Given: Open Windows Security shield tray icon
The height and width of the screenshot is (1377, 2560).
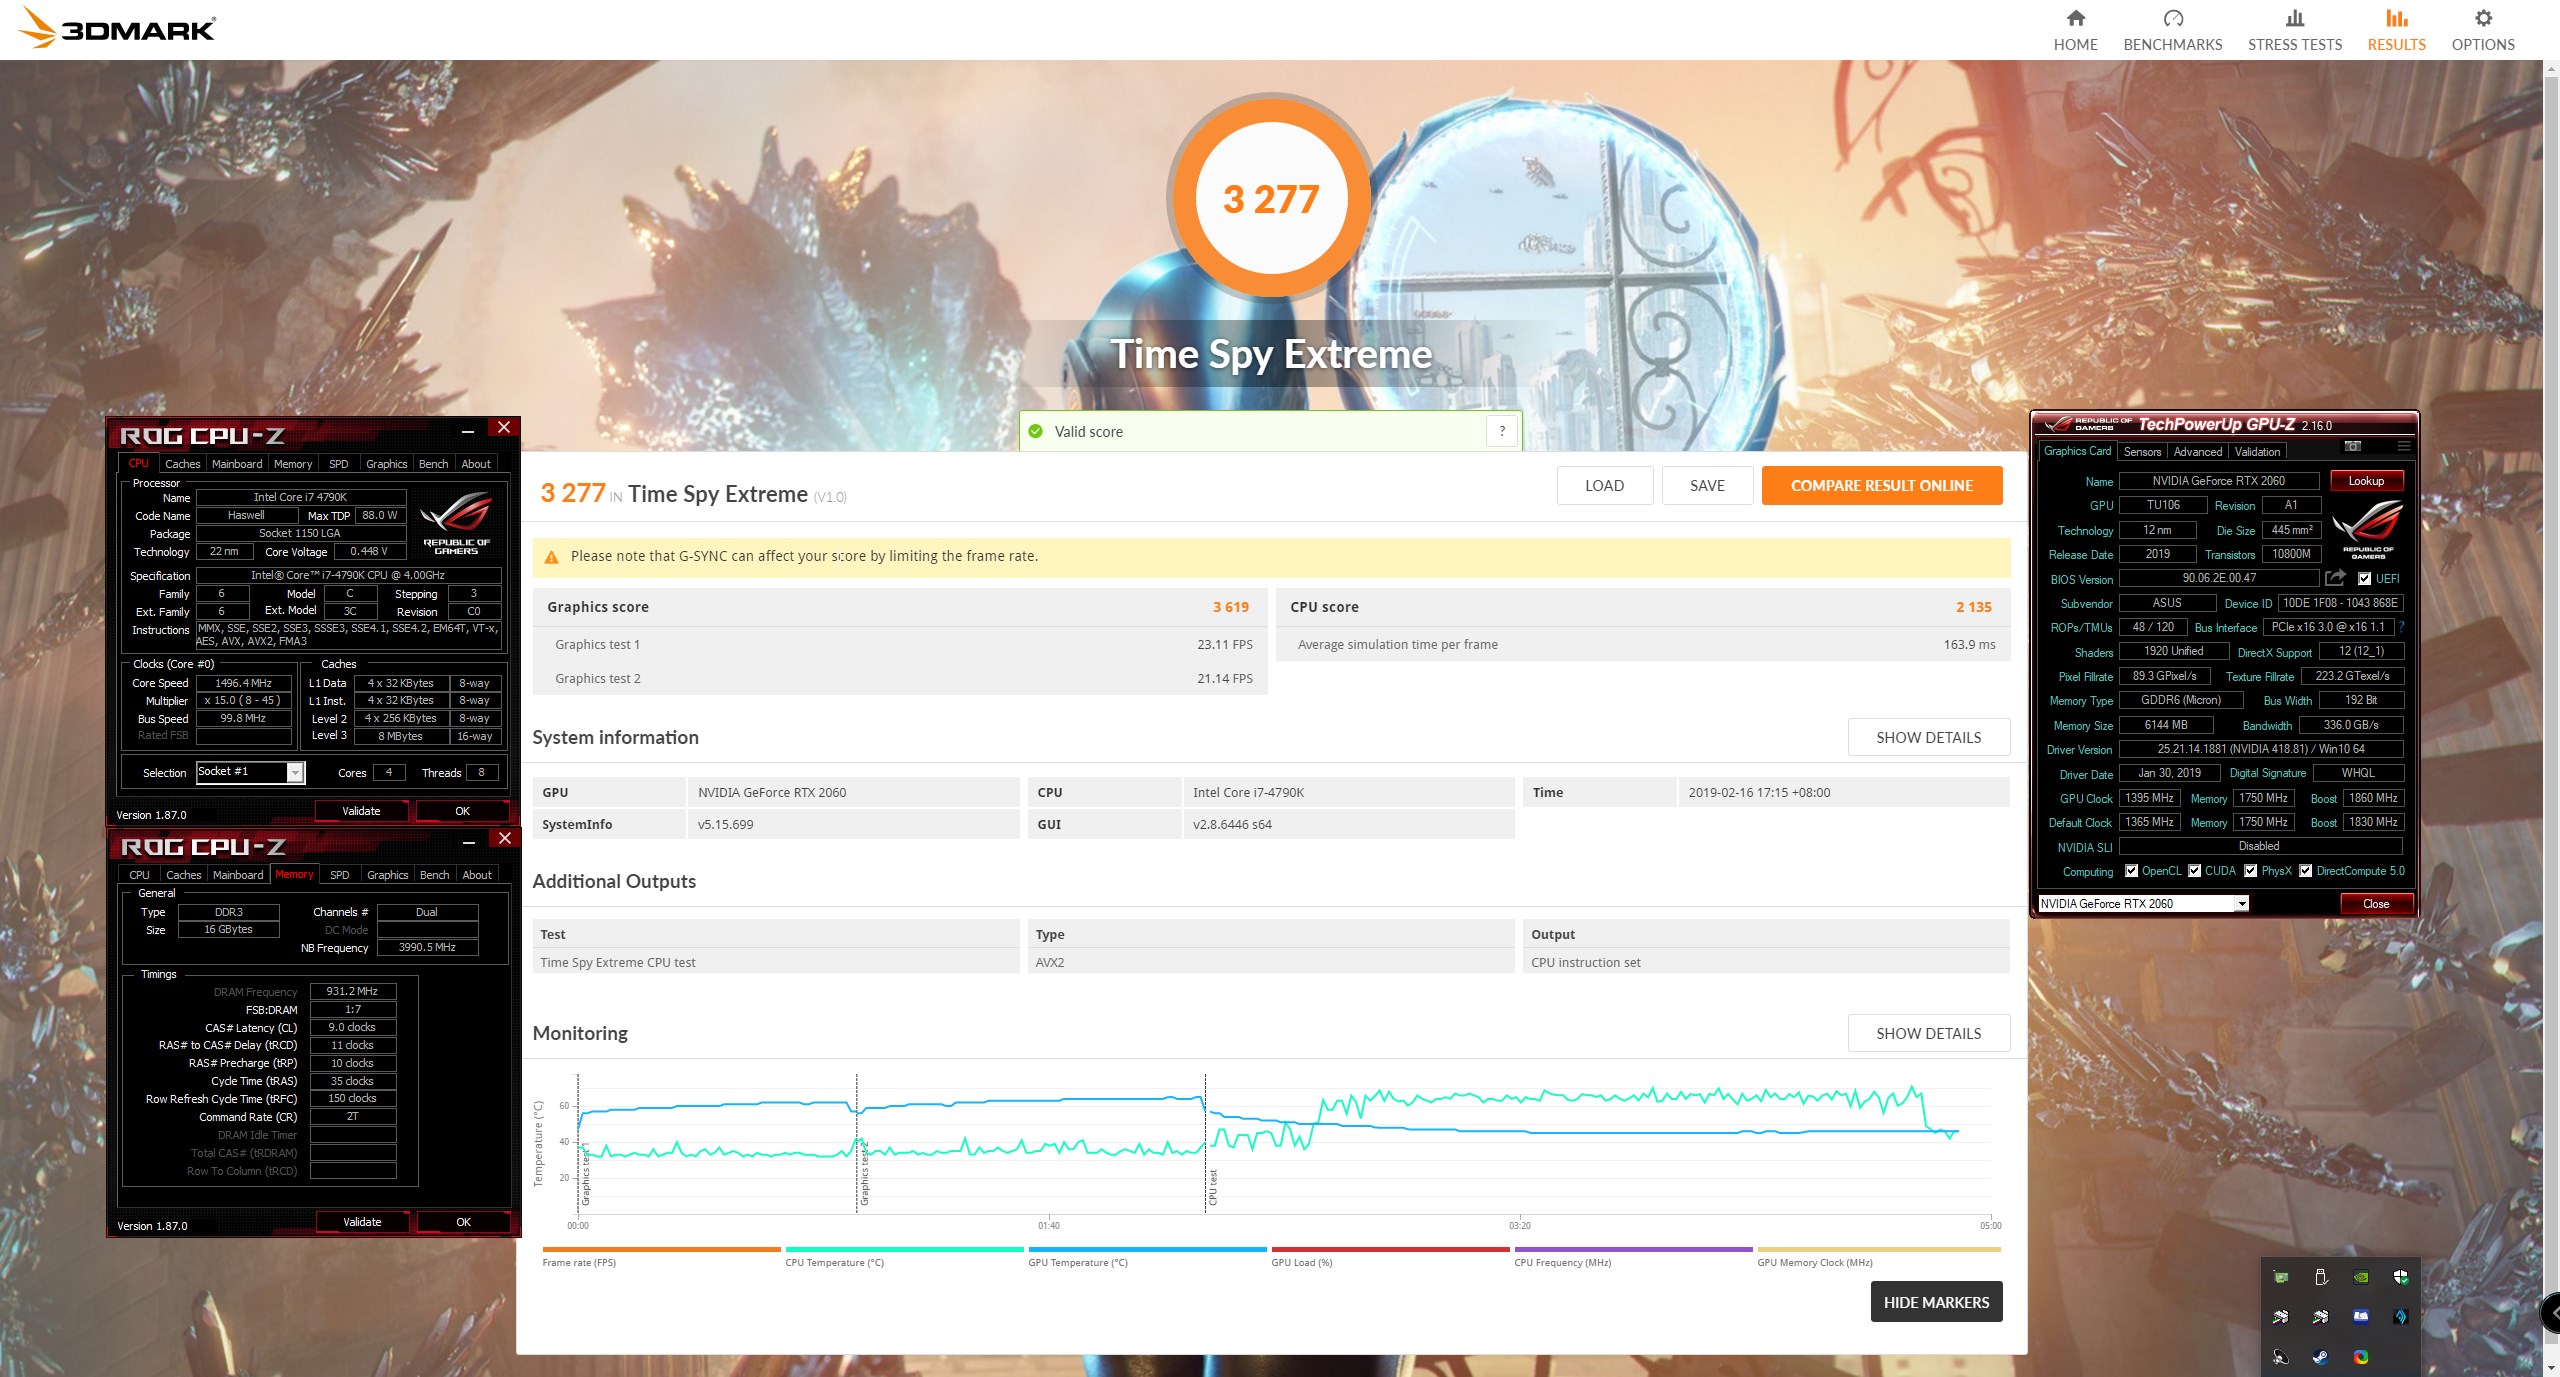Looking at the screenshot, I should pyautogui.click(x=2401, y=1277).
